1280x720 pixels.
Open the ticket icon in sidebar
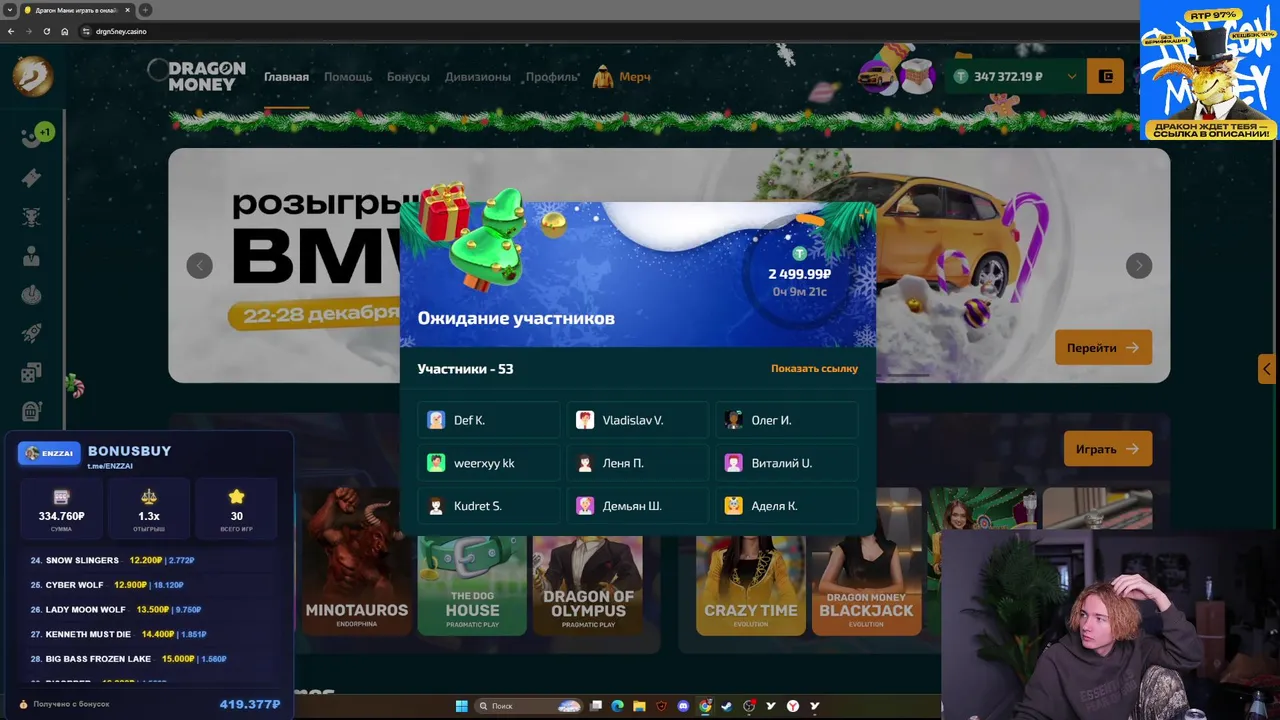(31, 178)
